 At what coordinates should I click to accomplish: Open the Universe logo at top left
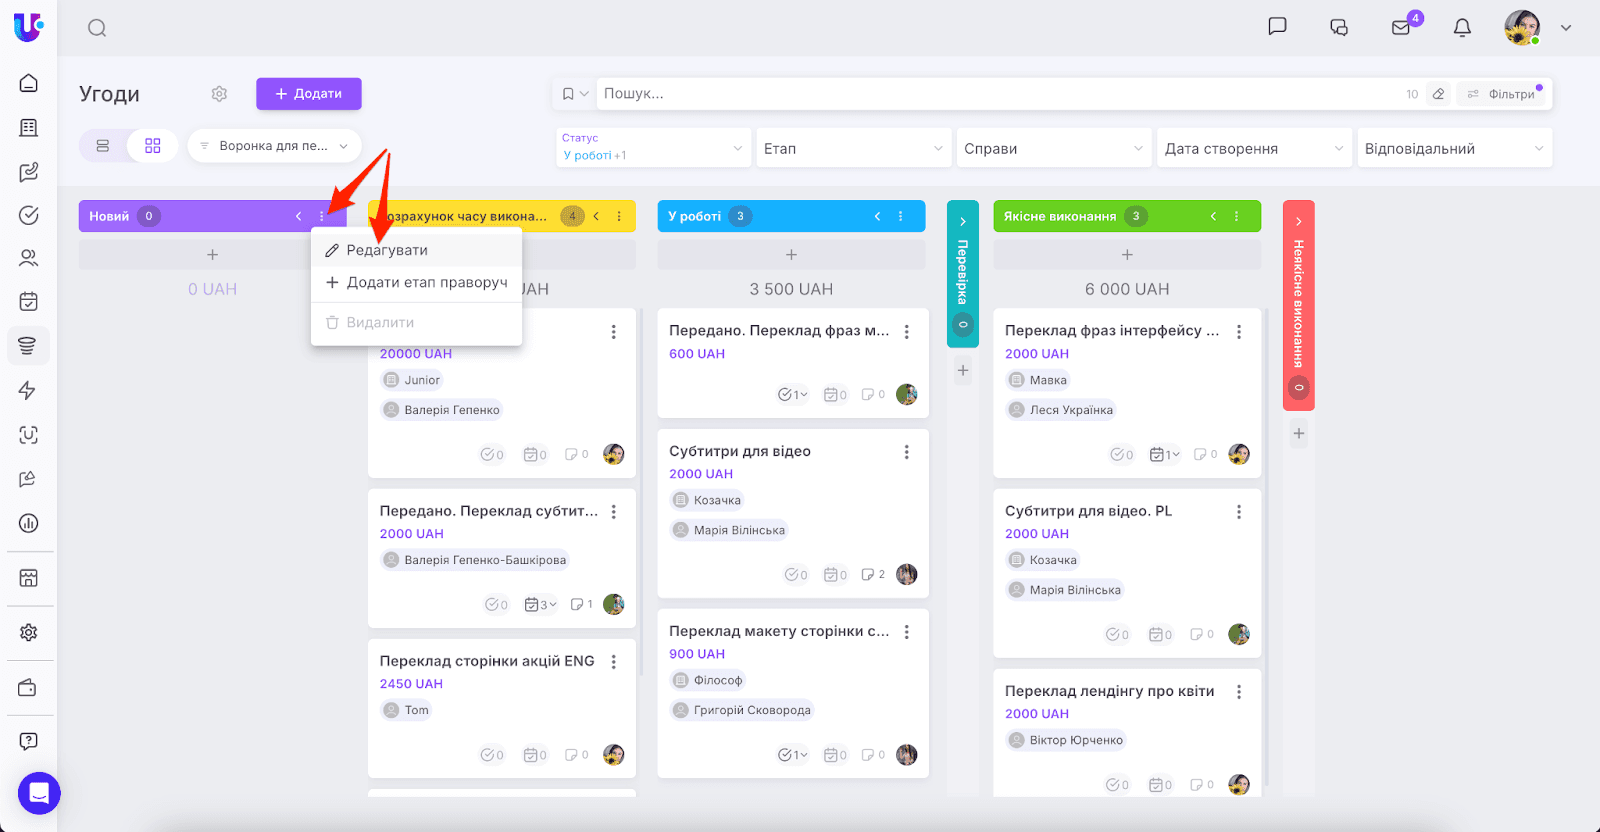[28, 27]
